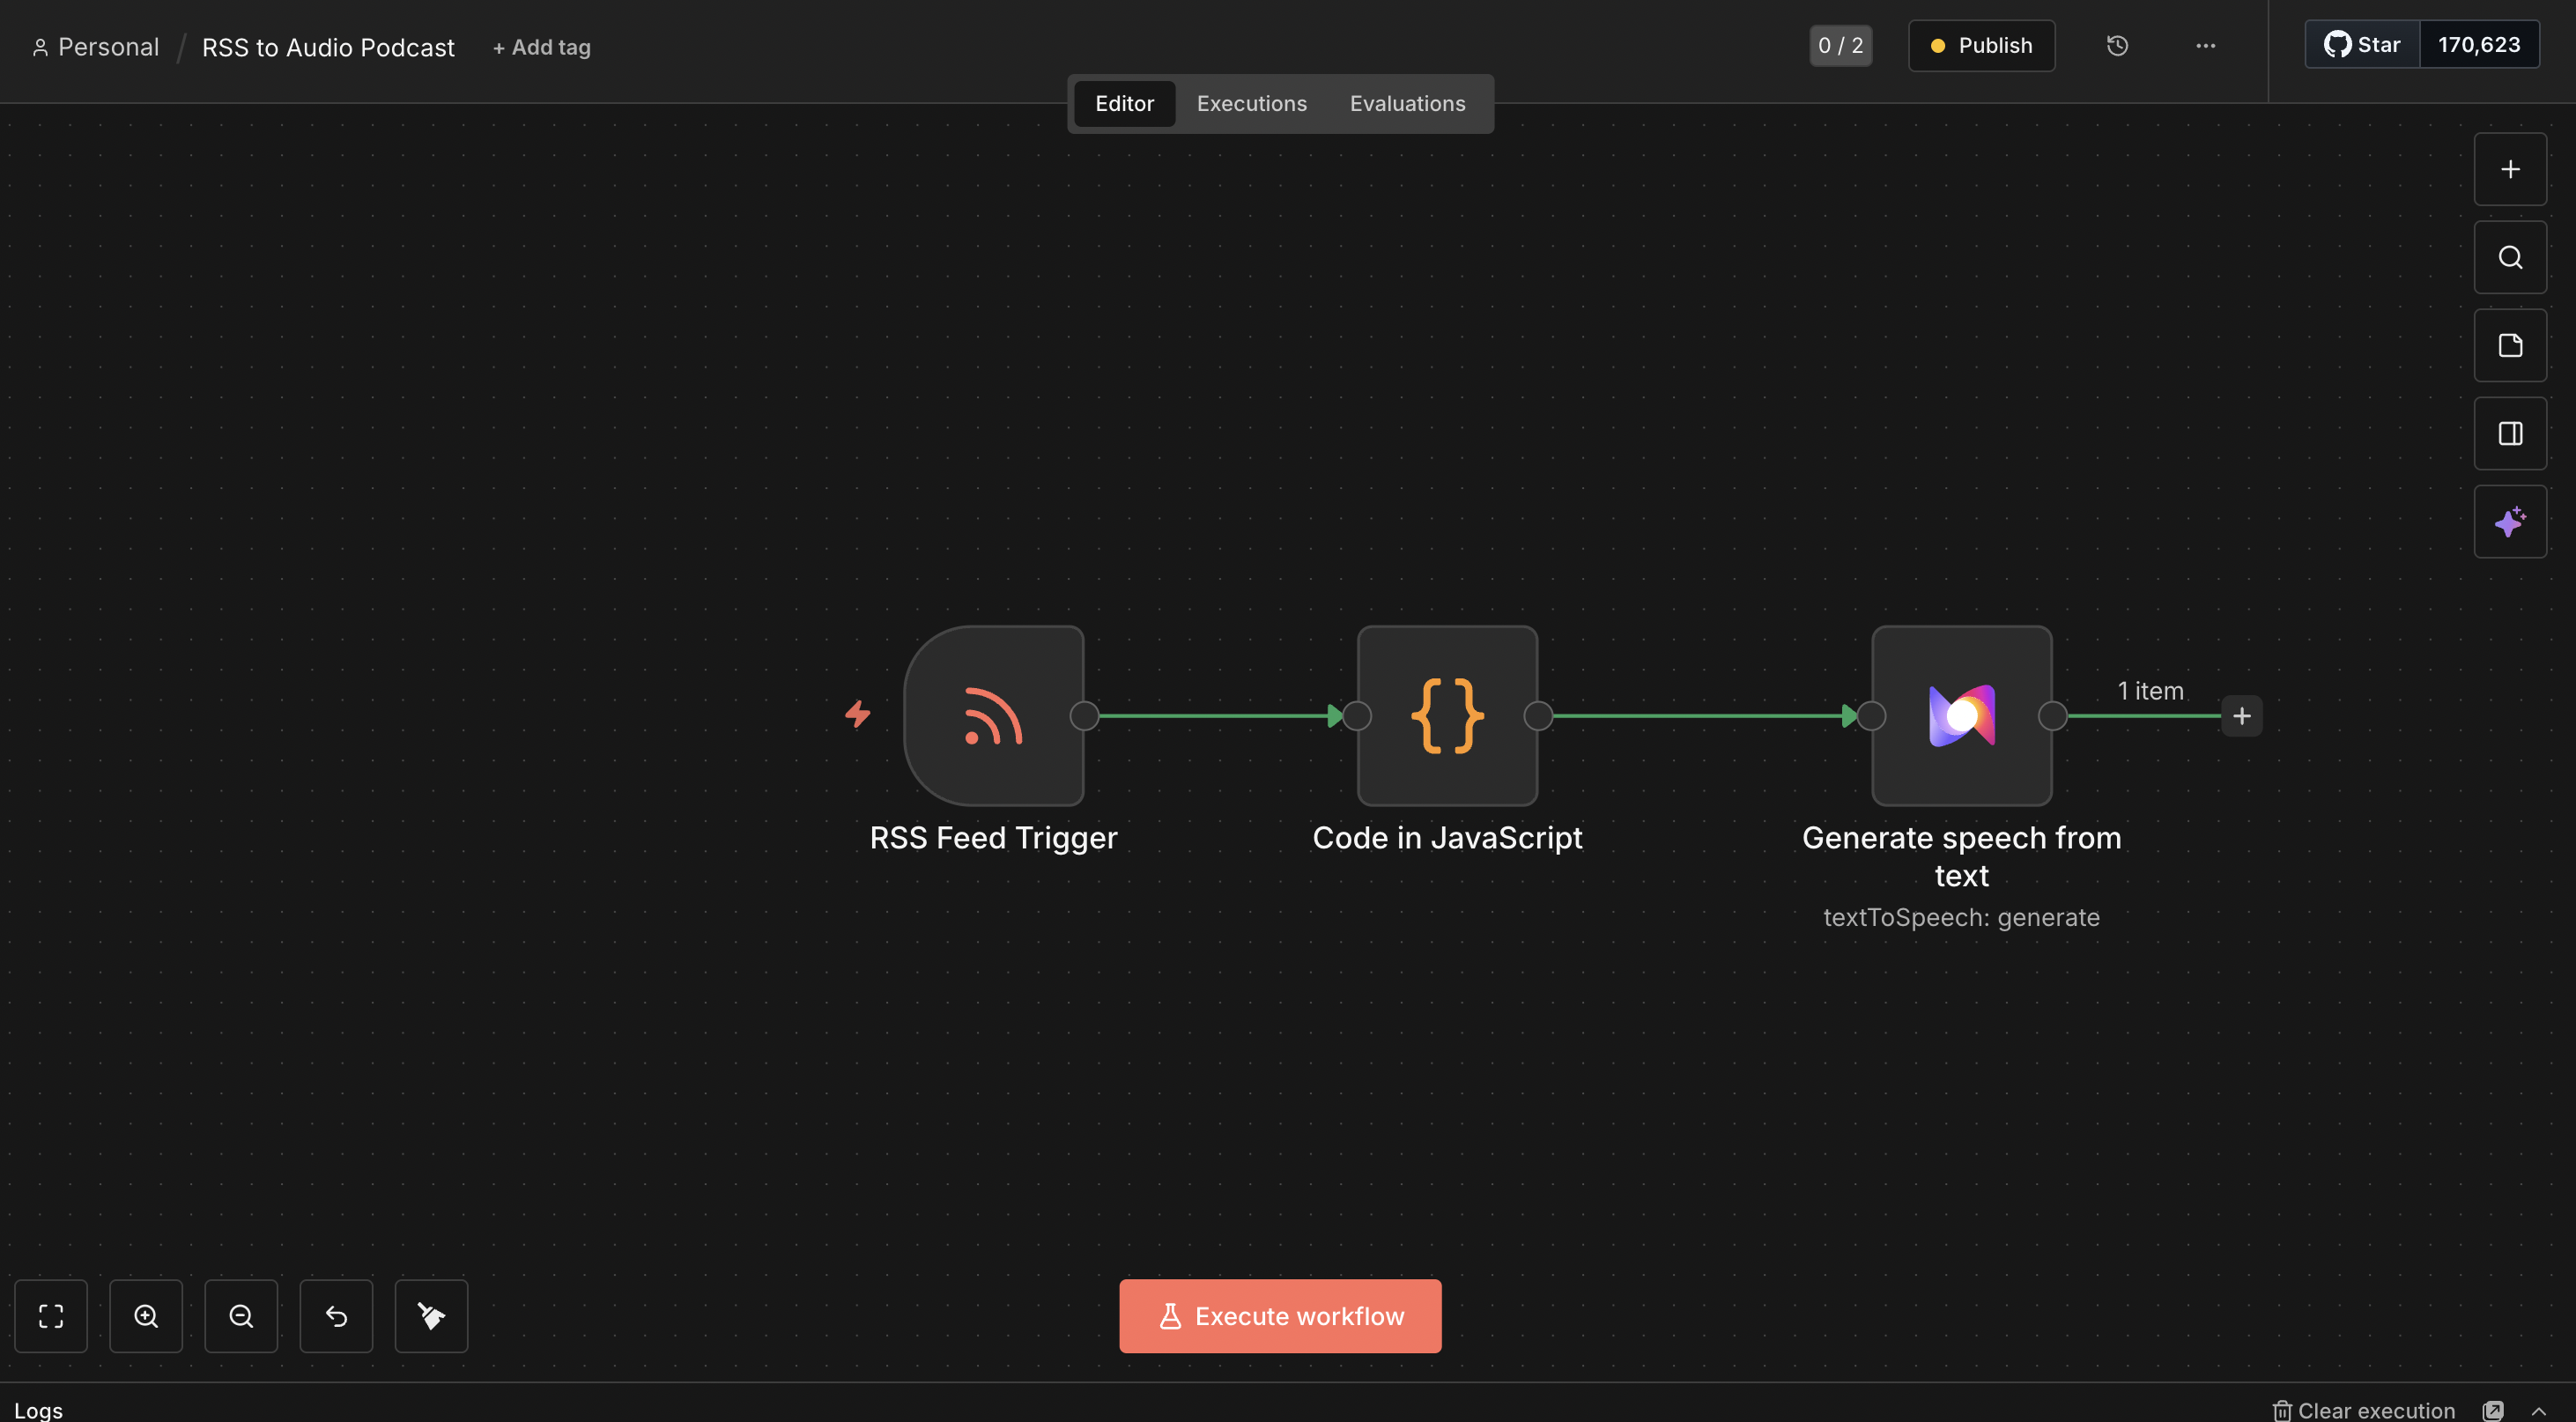Switch to the Executions tab

click(1251, 103)
